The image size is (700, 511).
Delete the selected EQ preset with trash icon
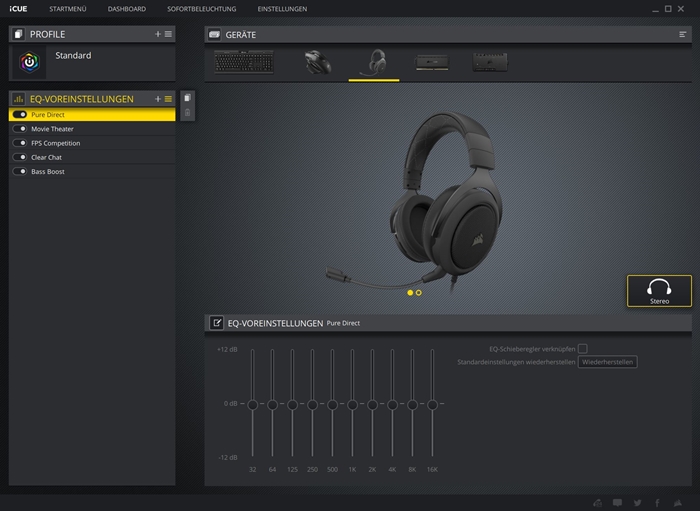(x=188, y=112)
